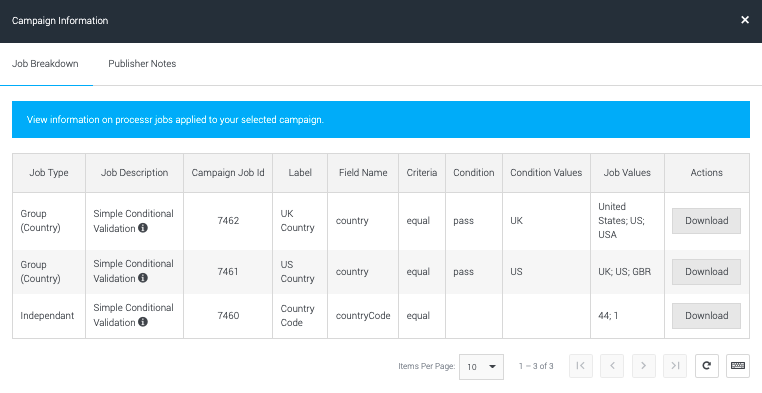Select the countryCode field name cell
The height and width of the screenshot is (393, 762).
363,316
